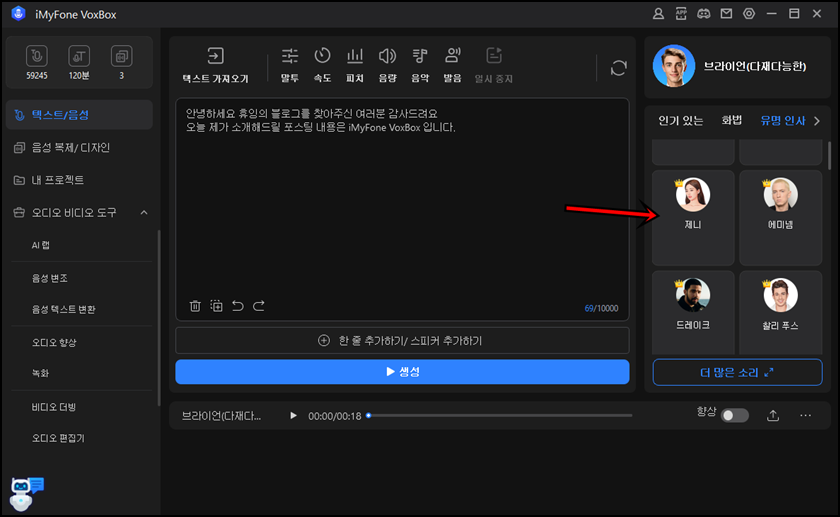Click the character count icon showing 59245

pyautogui.click(x=36, y=56)
